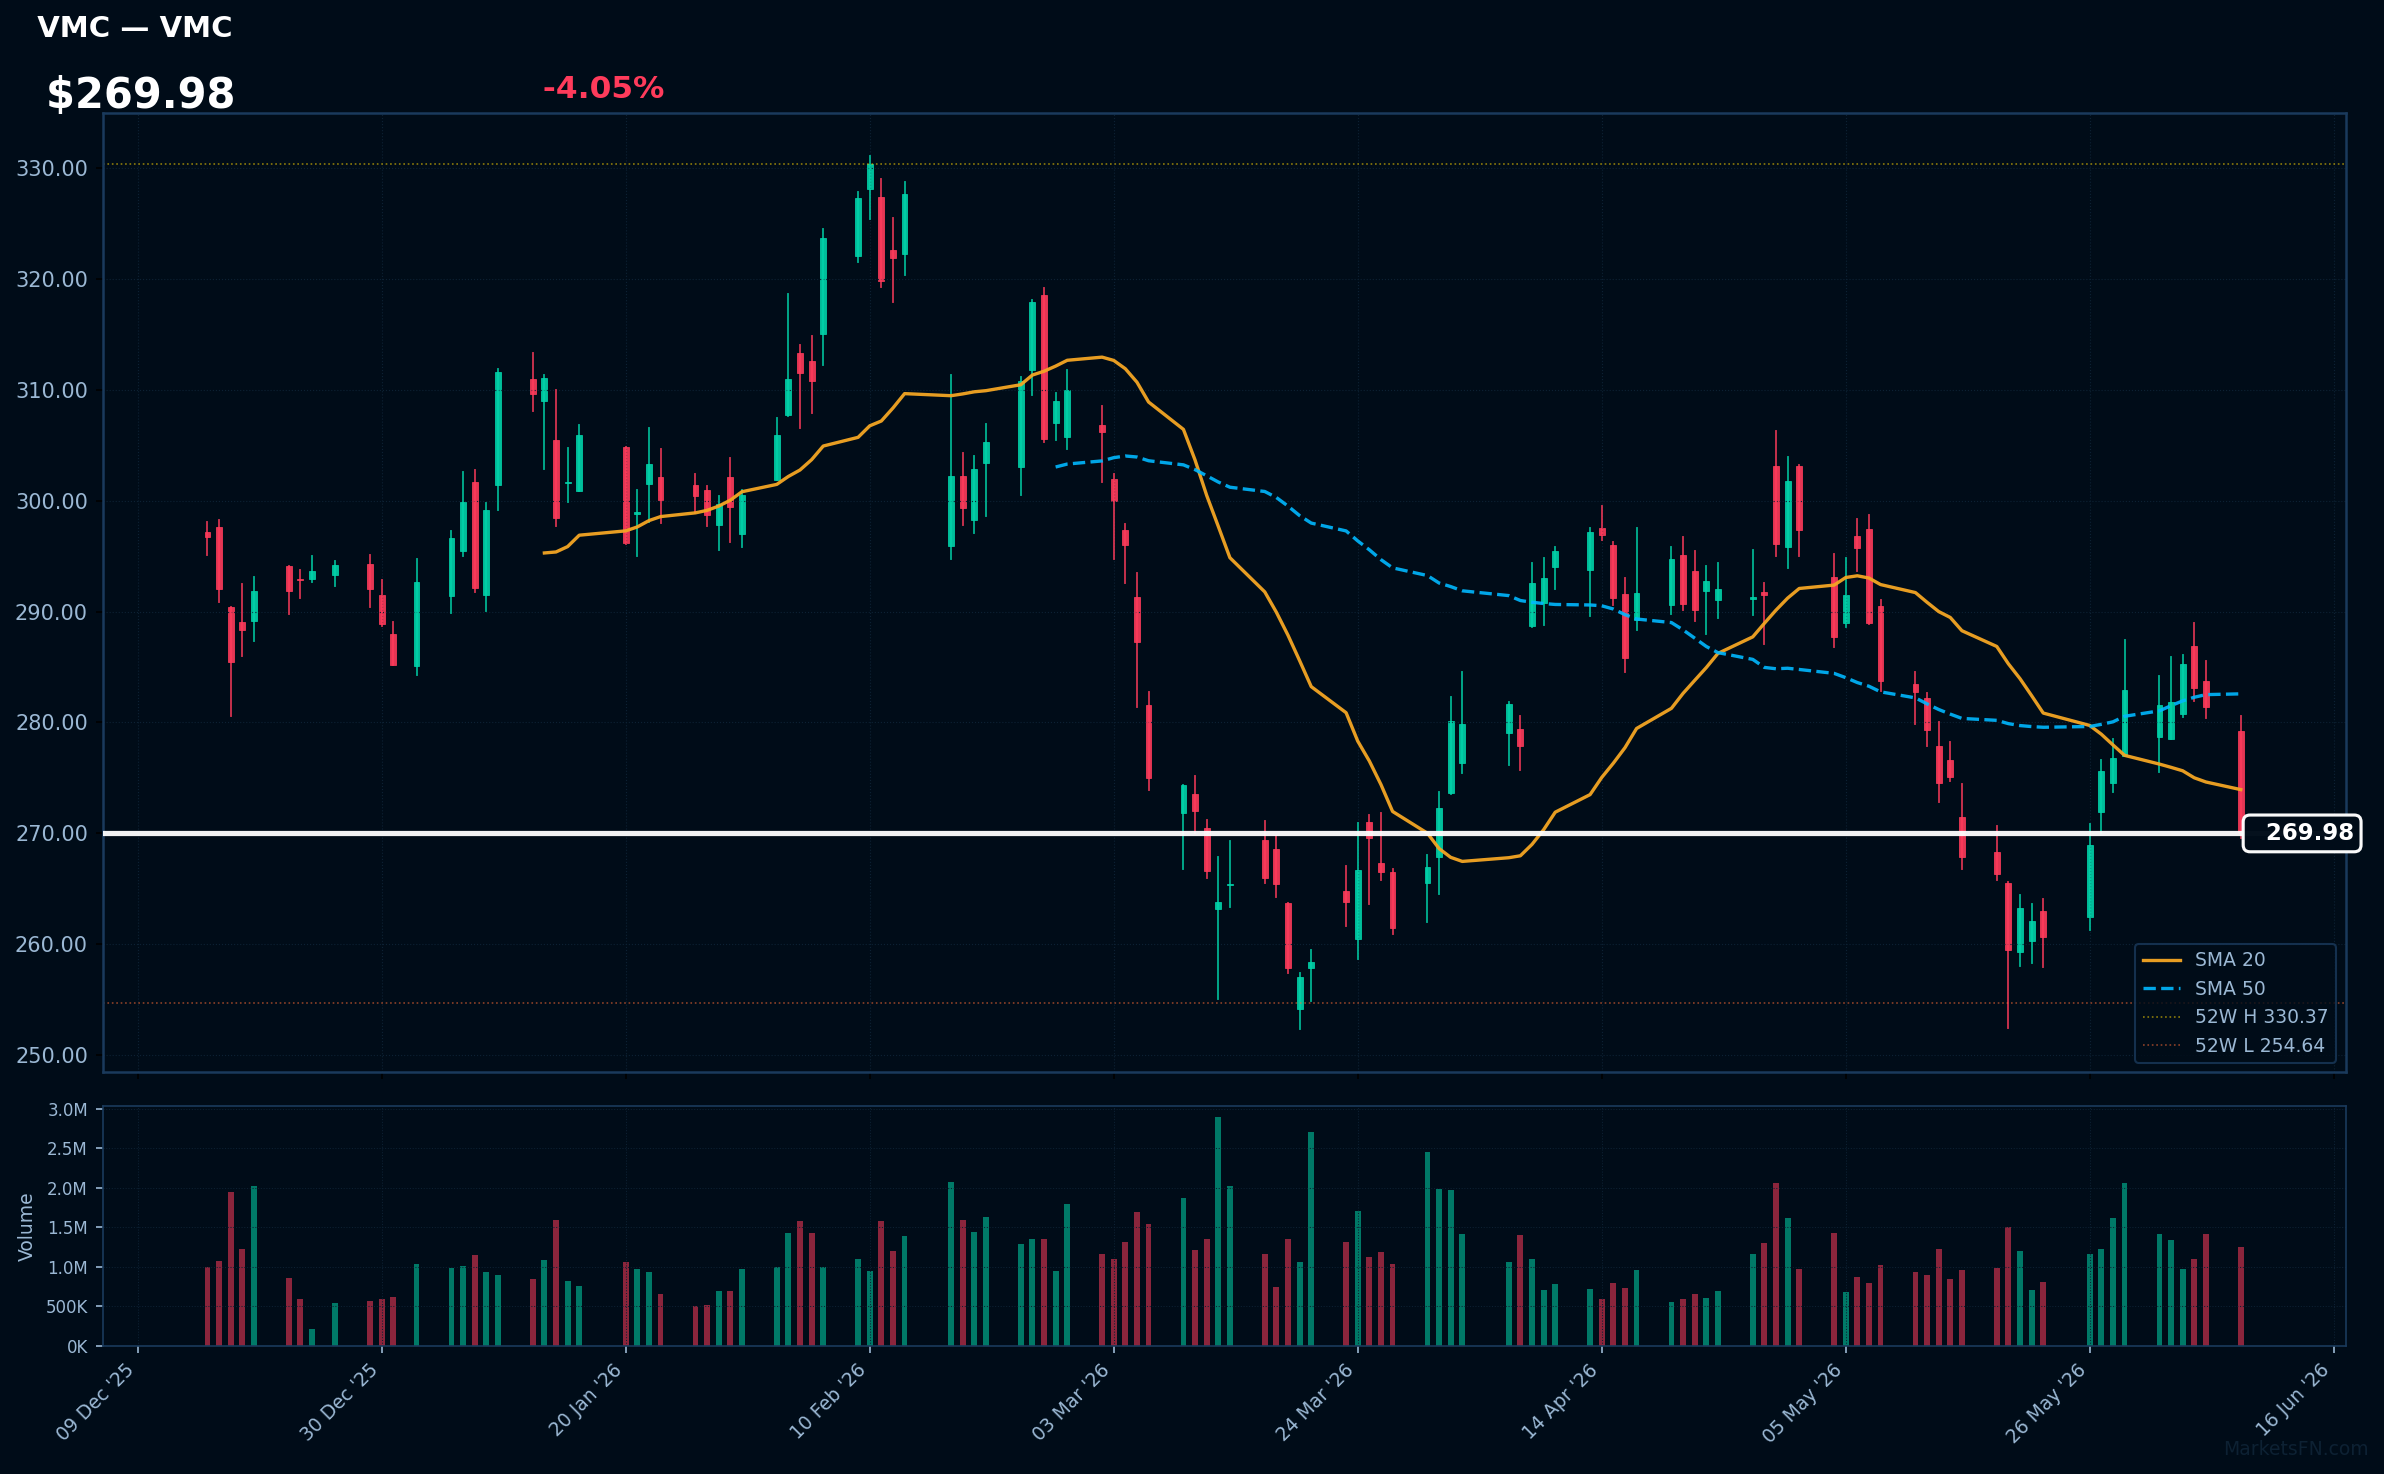Click the 280.00 price axis label

pos(52,722)
